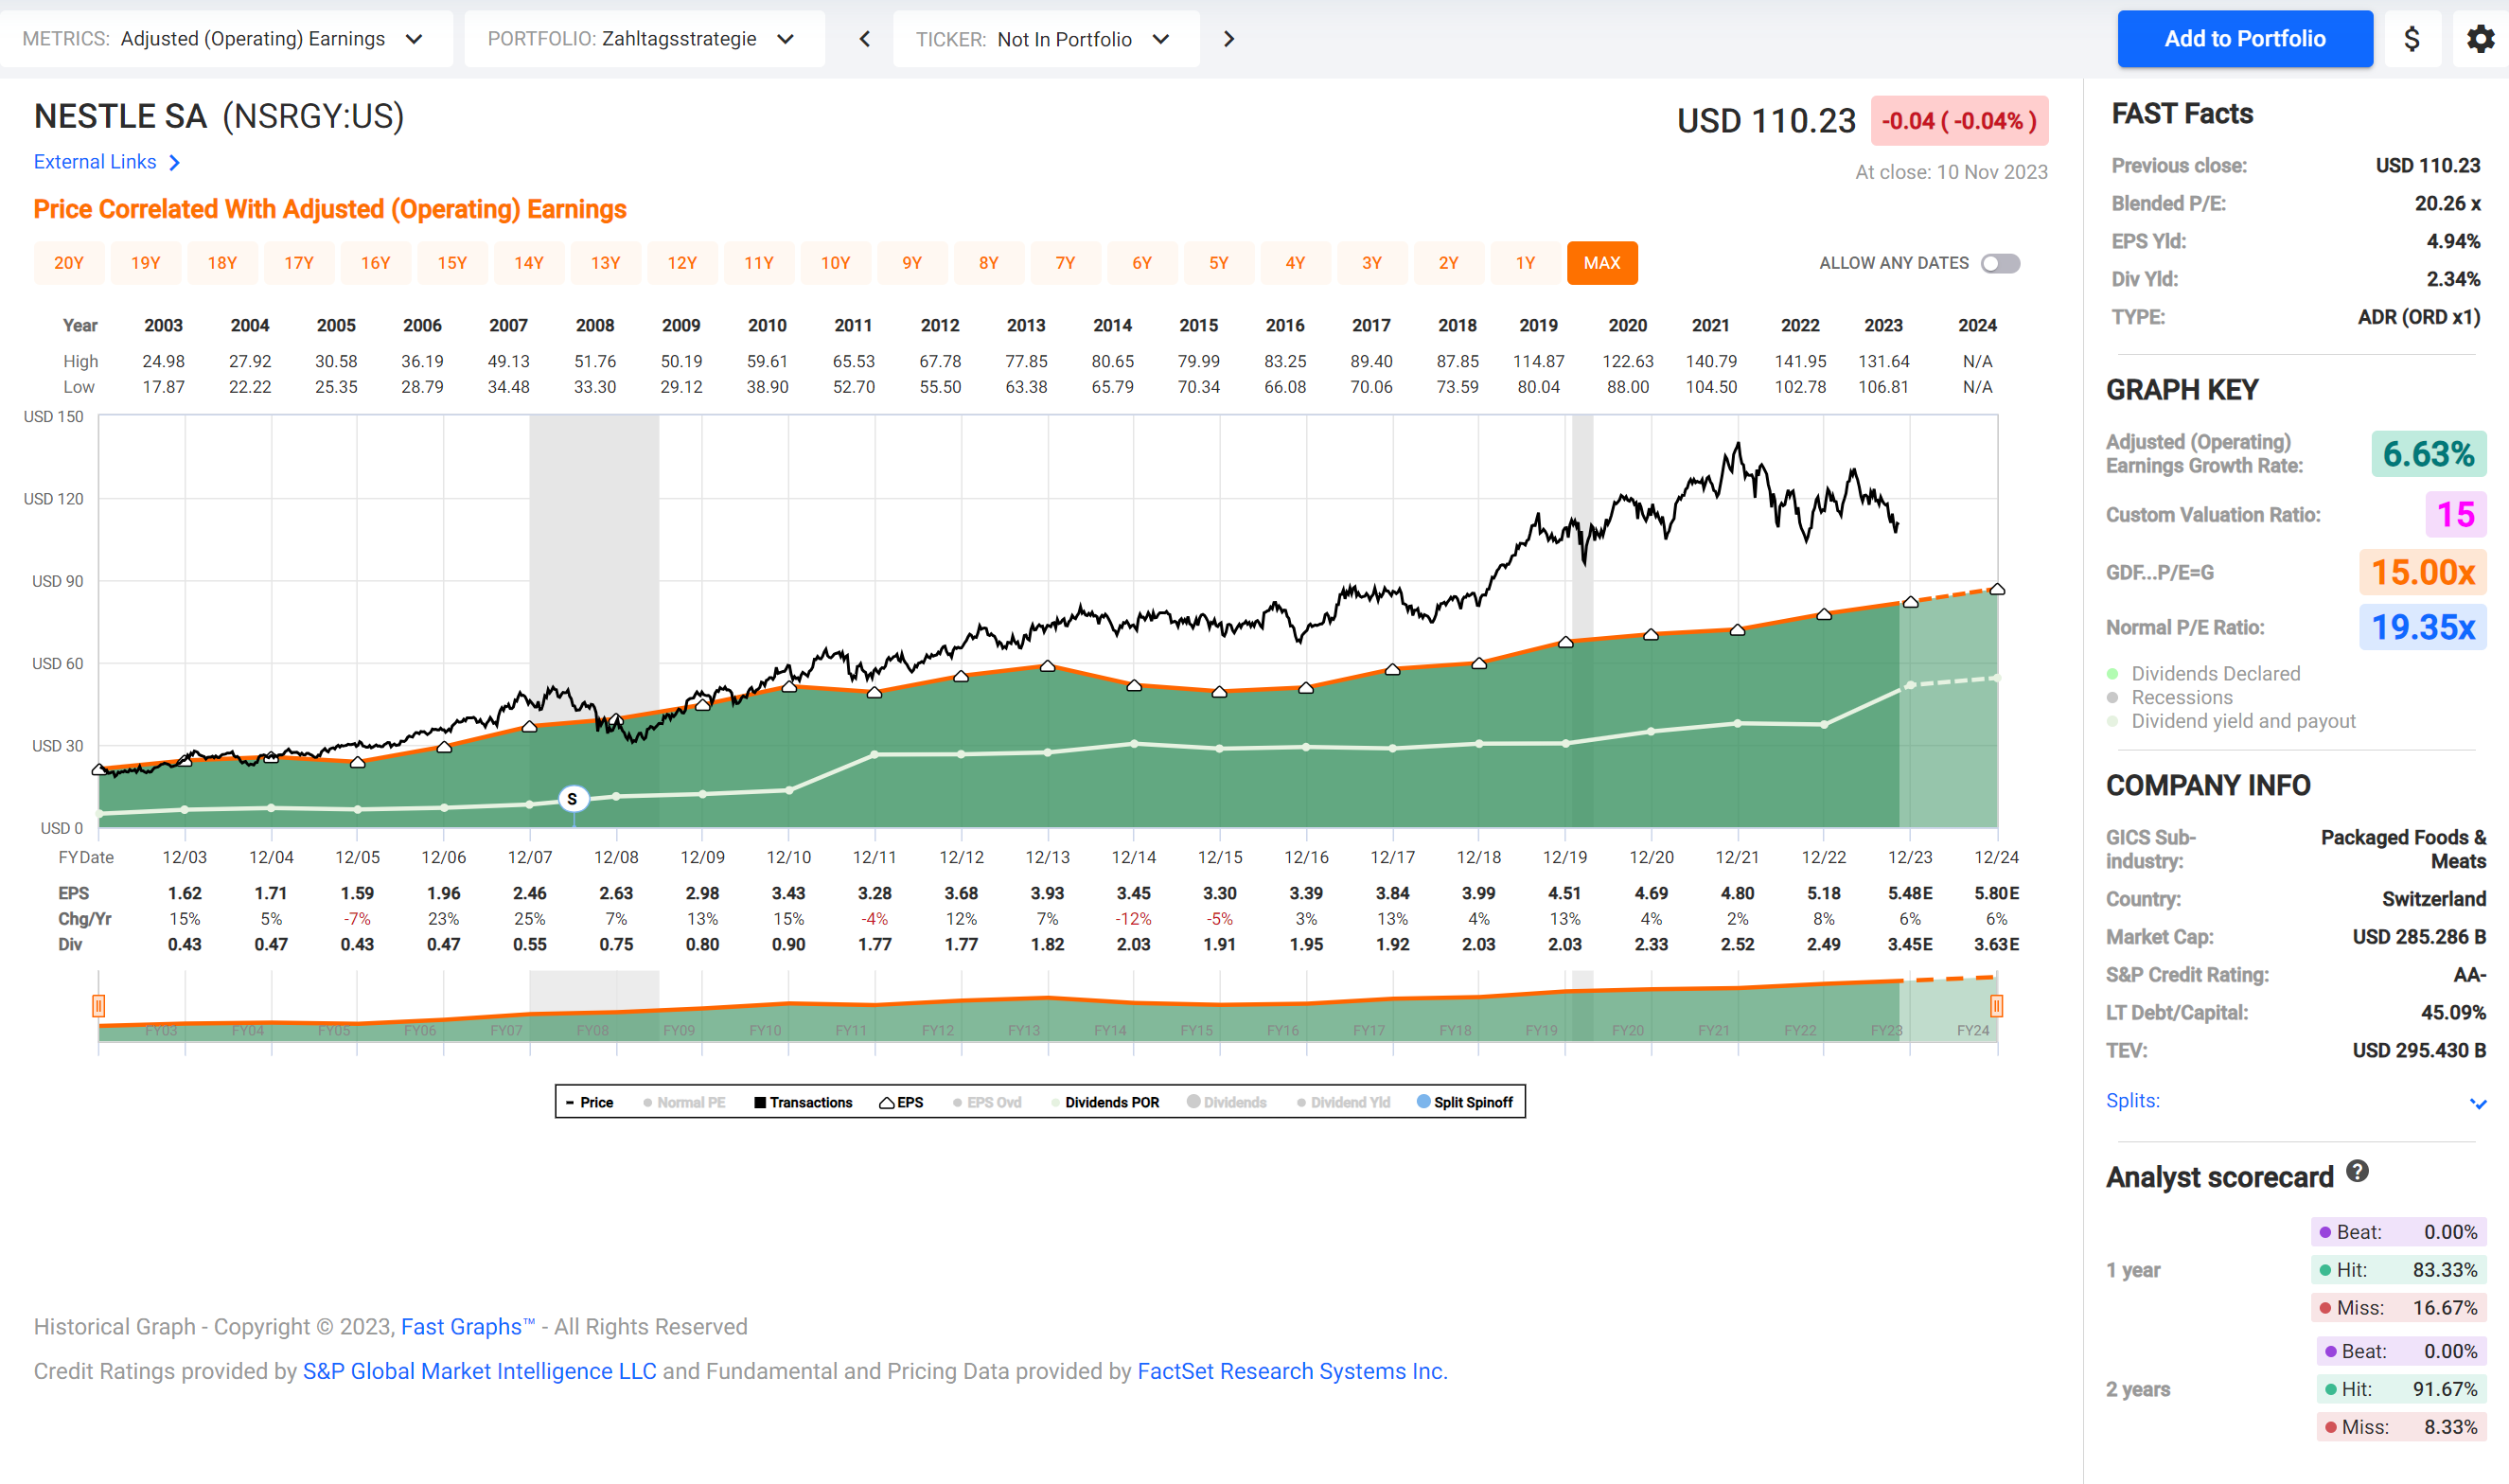Open the Portfolio Zahltagsstrategie dropdown
The image size is (2509, 1484).
coord(644,39)
